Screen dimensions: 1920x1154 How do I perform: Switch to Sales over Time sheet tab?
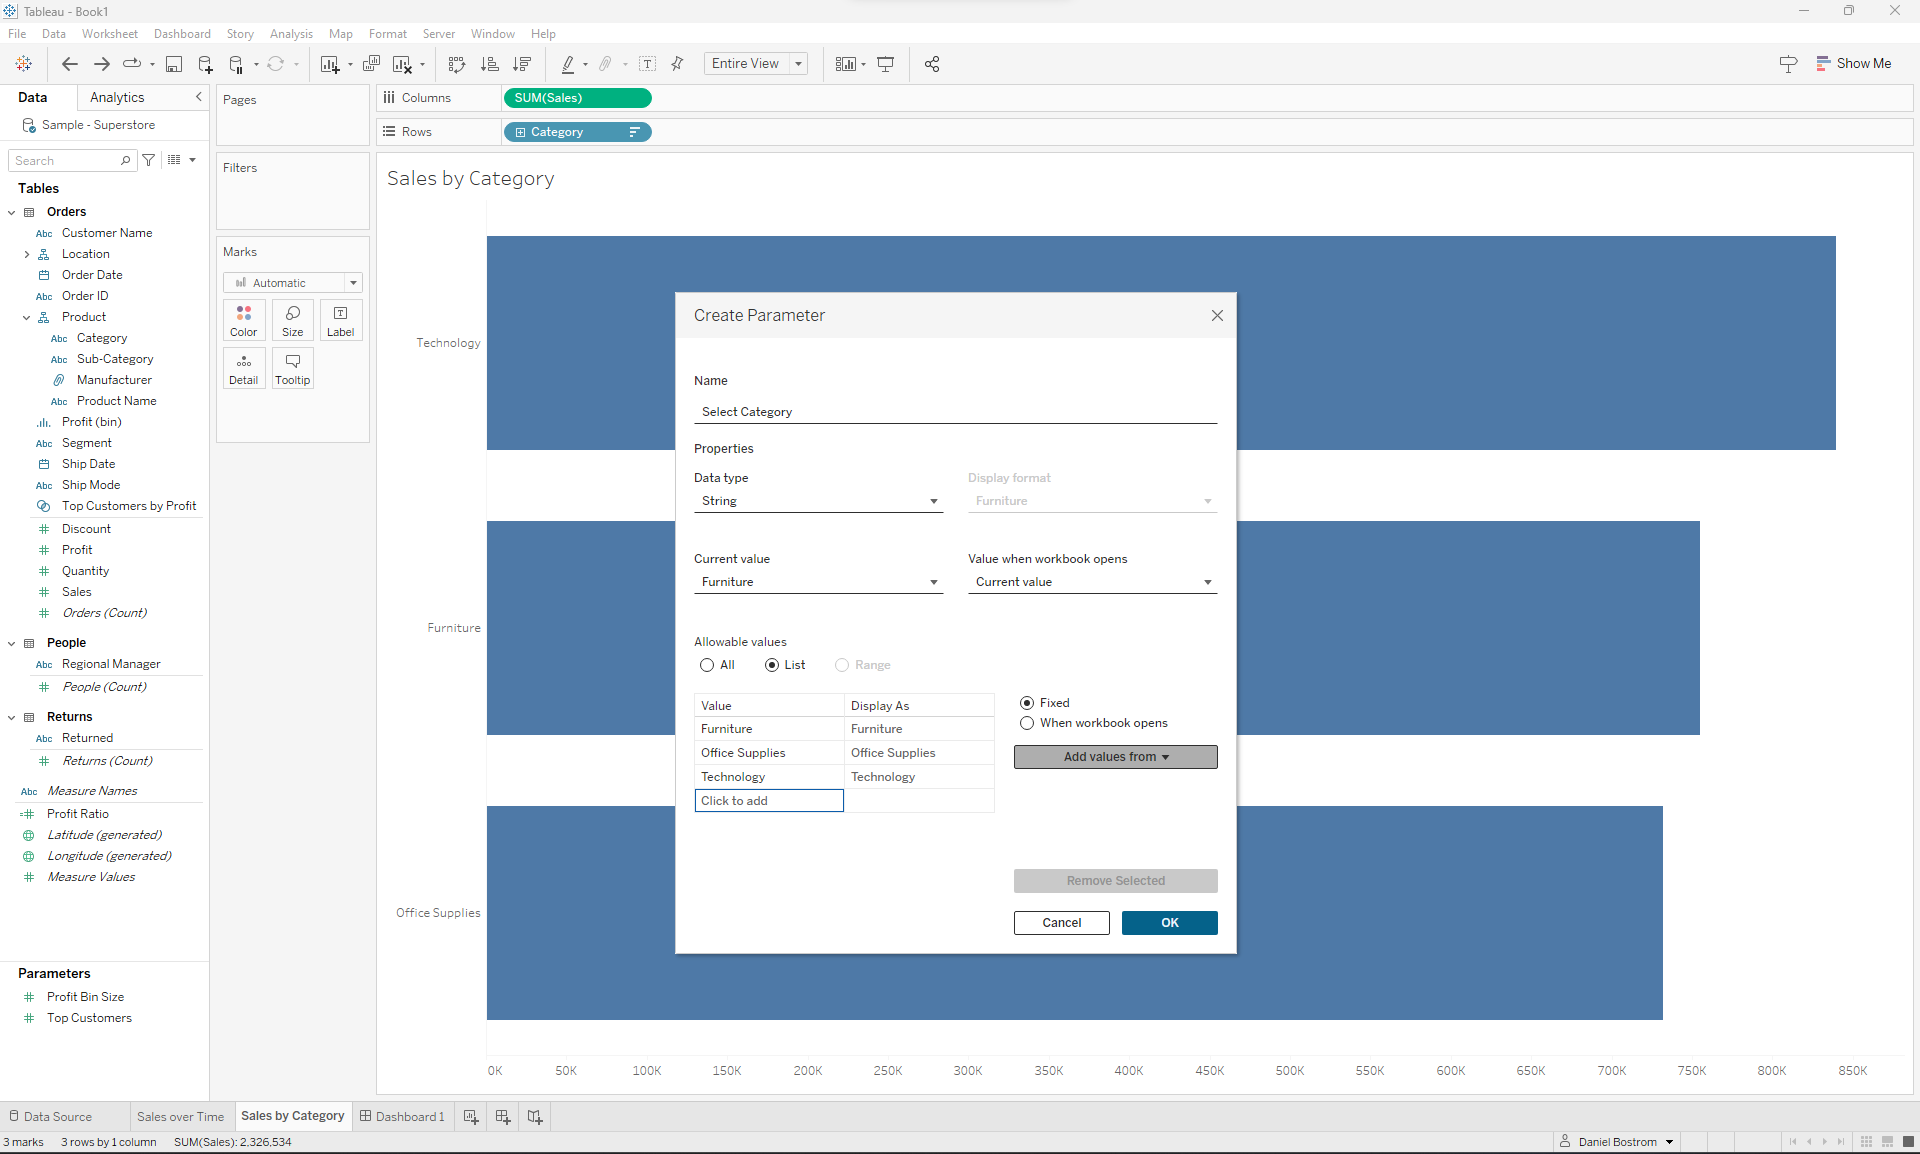coord(180,1116)
